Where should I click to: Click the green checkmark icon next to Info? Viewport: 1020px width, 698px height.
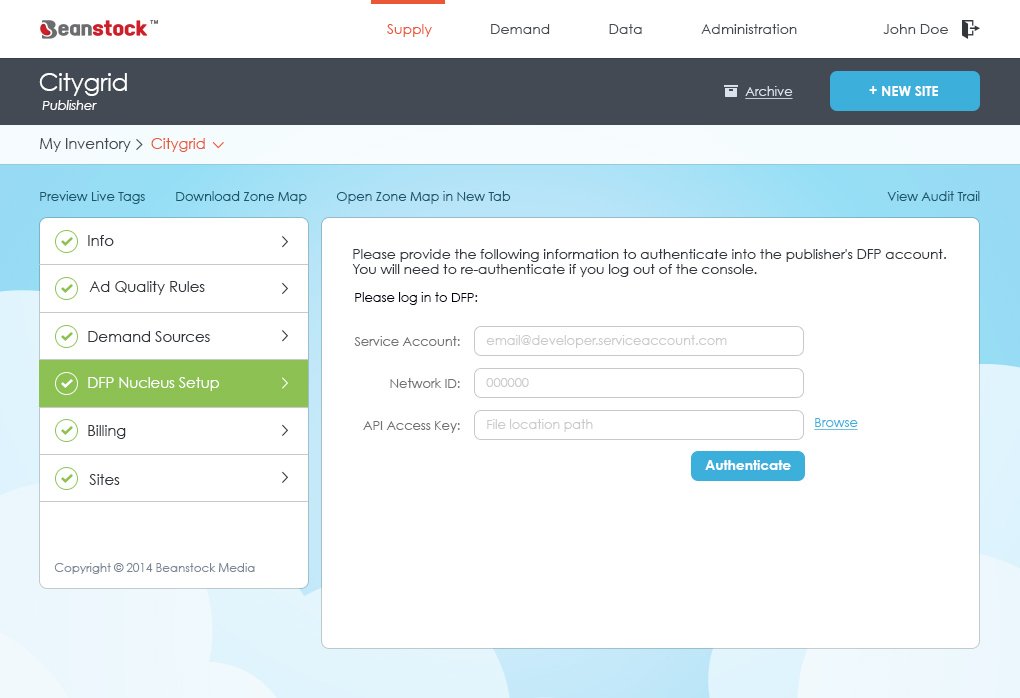click(x=66, y=241)
